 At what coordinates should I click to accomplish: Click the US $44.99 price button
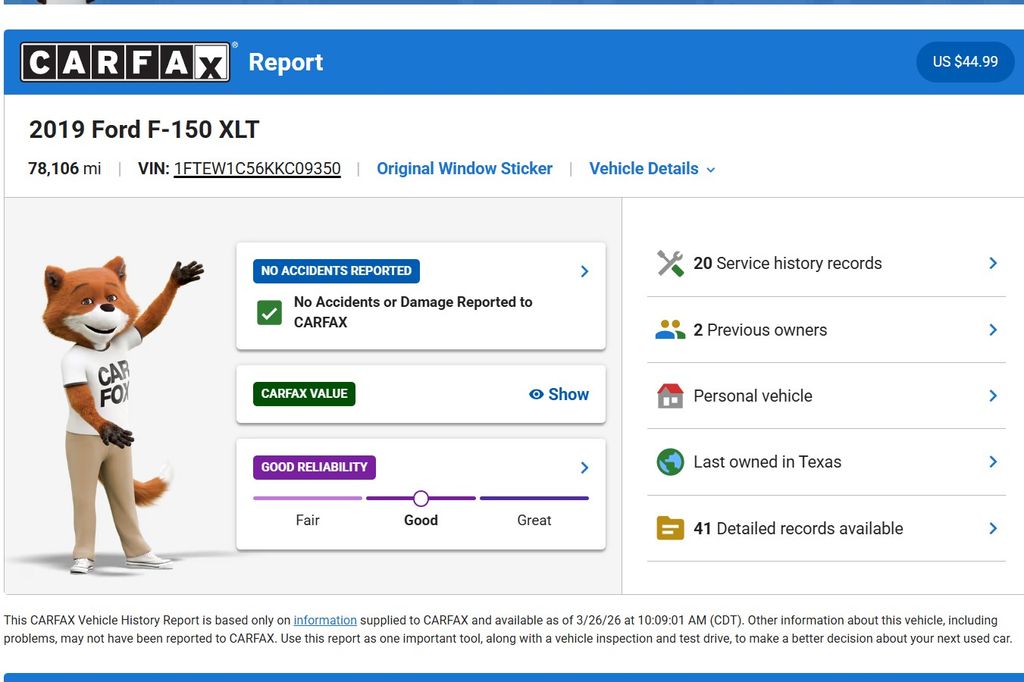pos(965,62)
